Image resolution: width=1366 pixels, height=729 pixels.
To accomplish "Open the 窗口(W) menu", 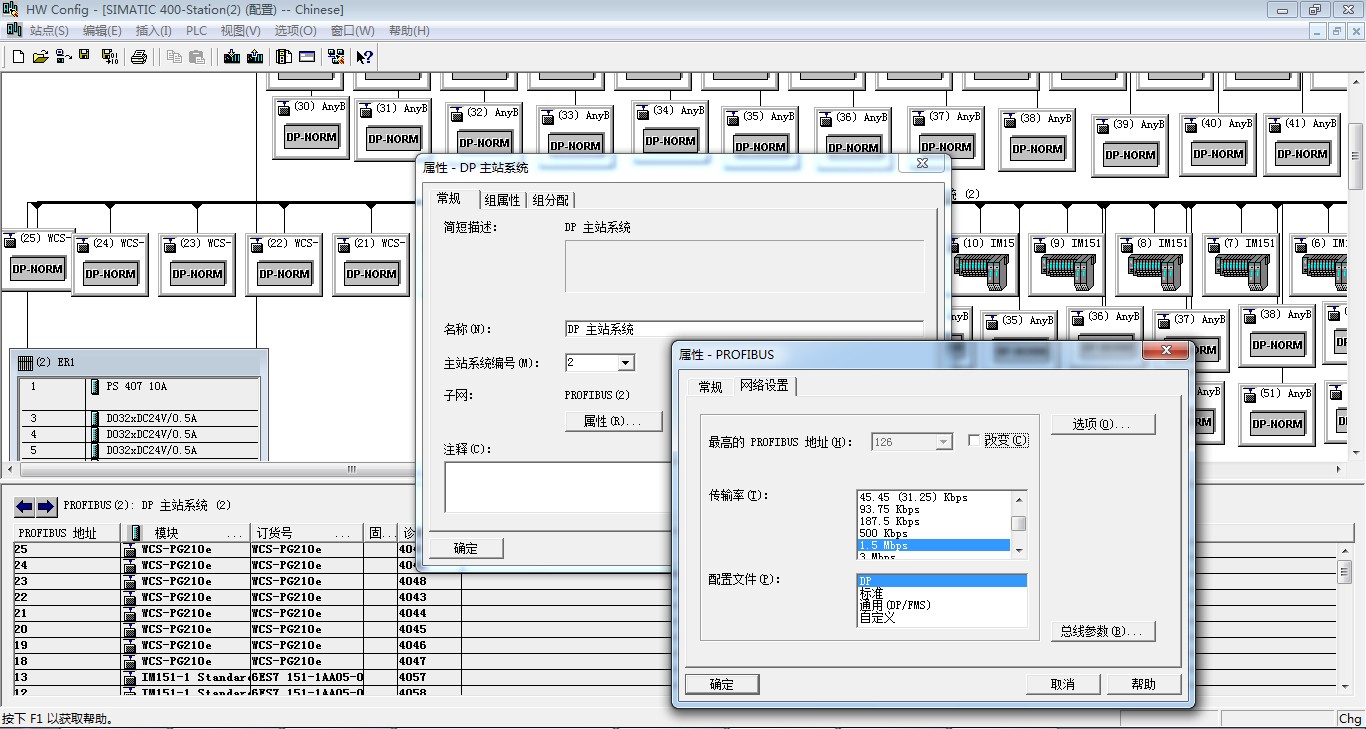I will coord(352,31).
